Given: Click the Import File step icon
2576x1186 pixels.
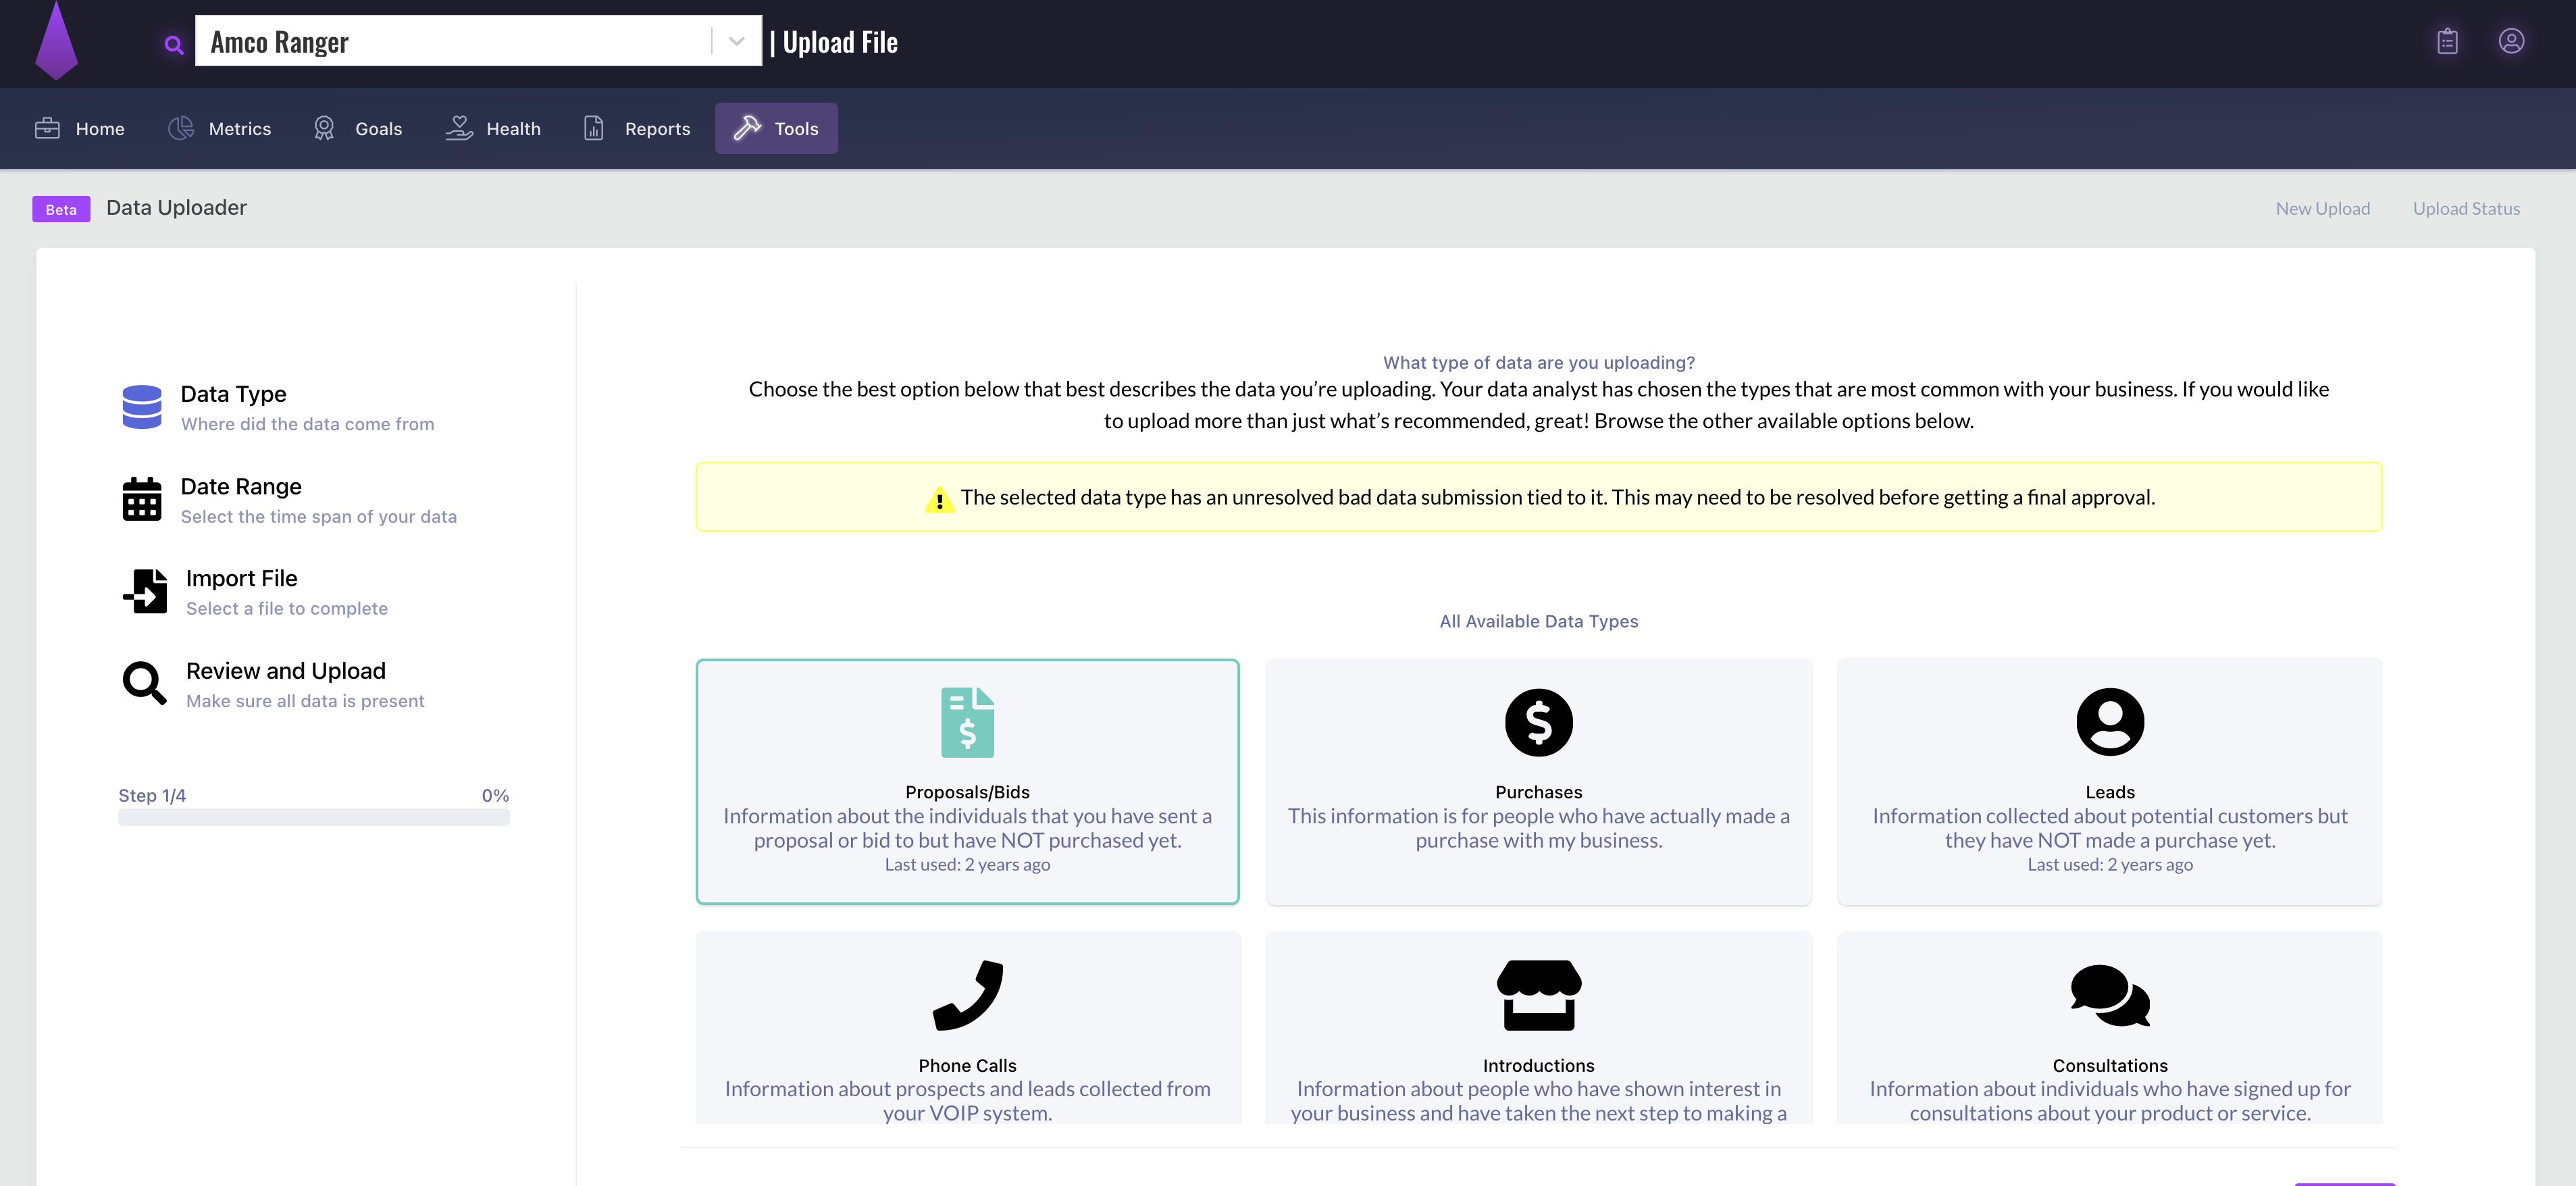Looking at the screenshot, I should (x=145, y=591).
